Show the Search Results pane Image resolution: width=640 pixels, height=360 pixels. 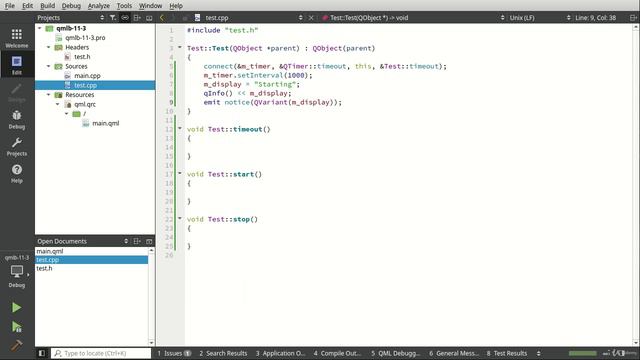[223, 353]
